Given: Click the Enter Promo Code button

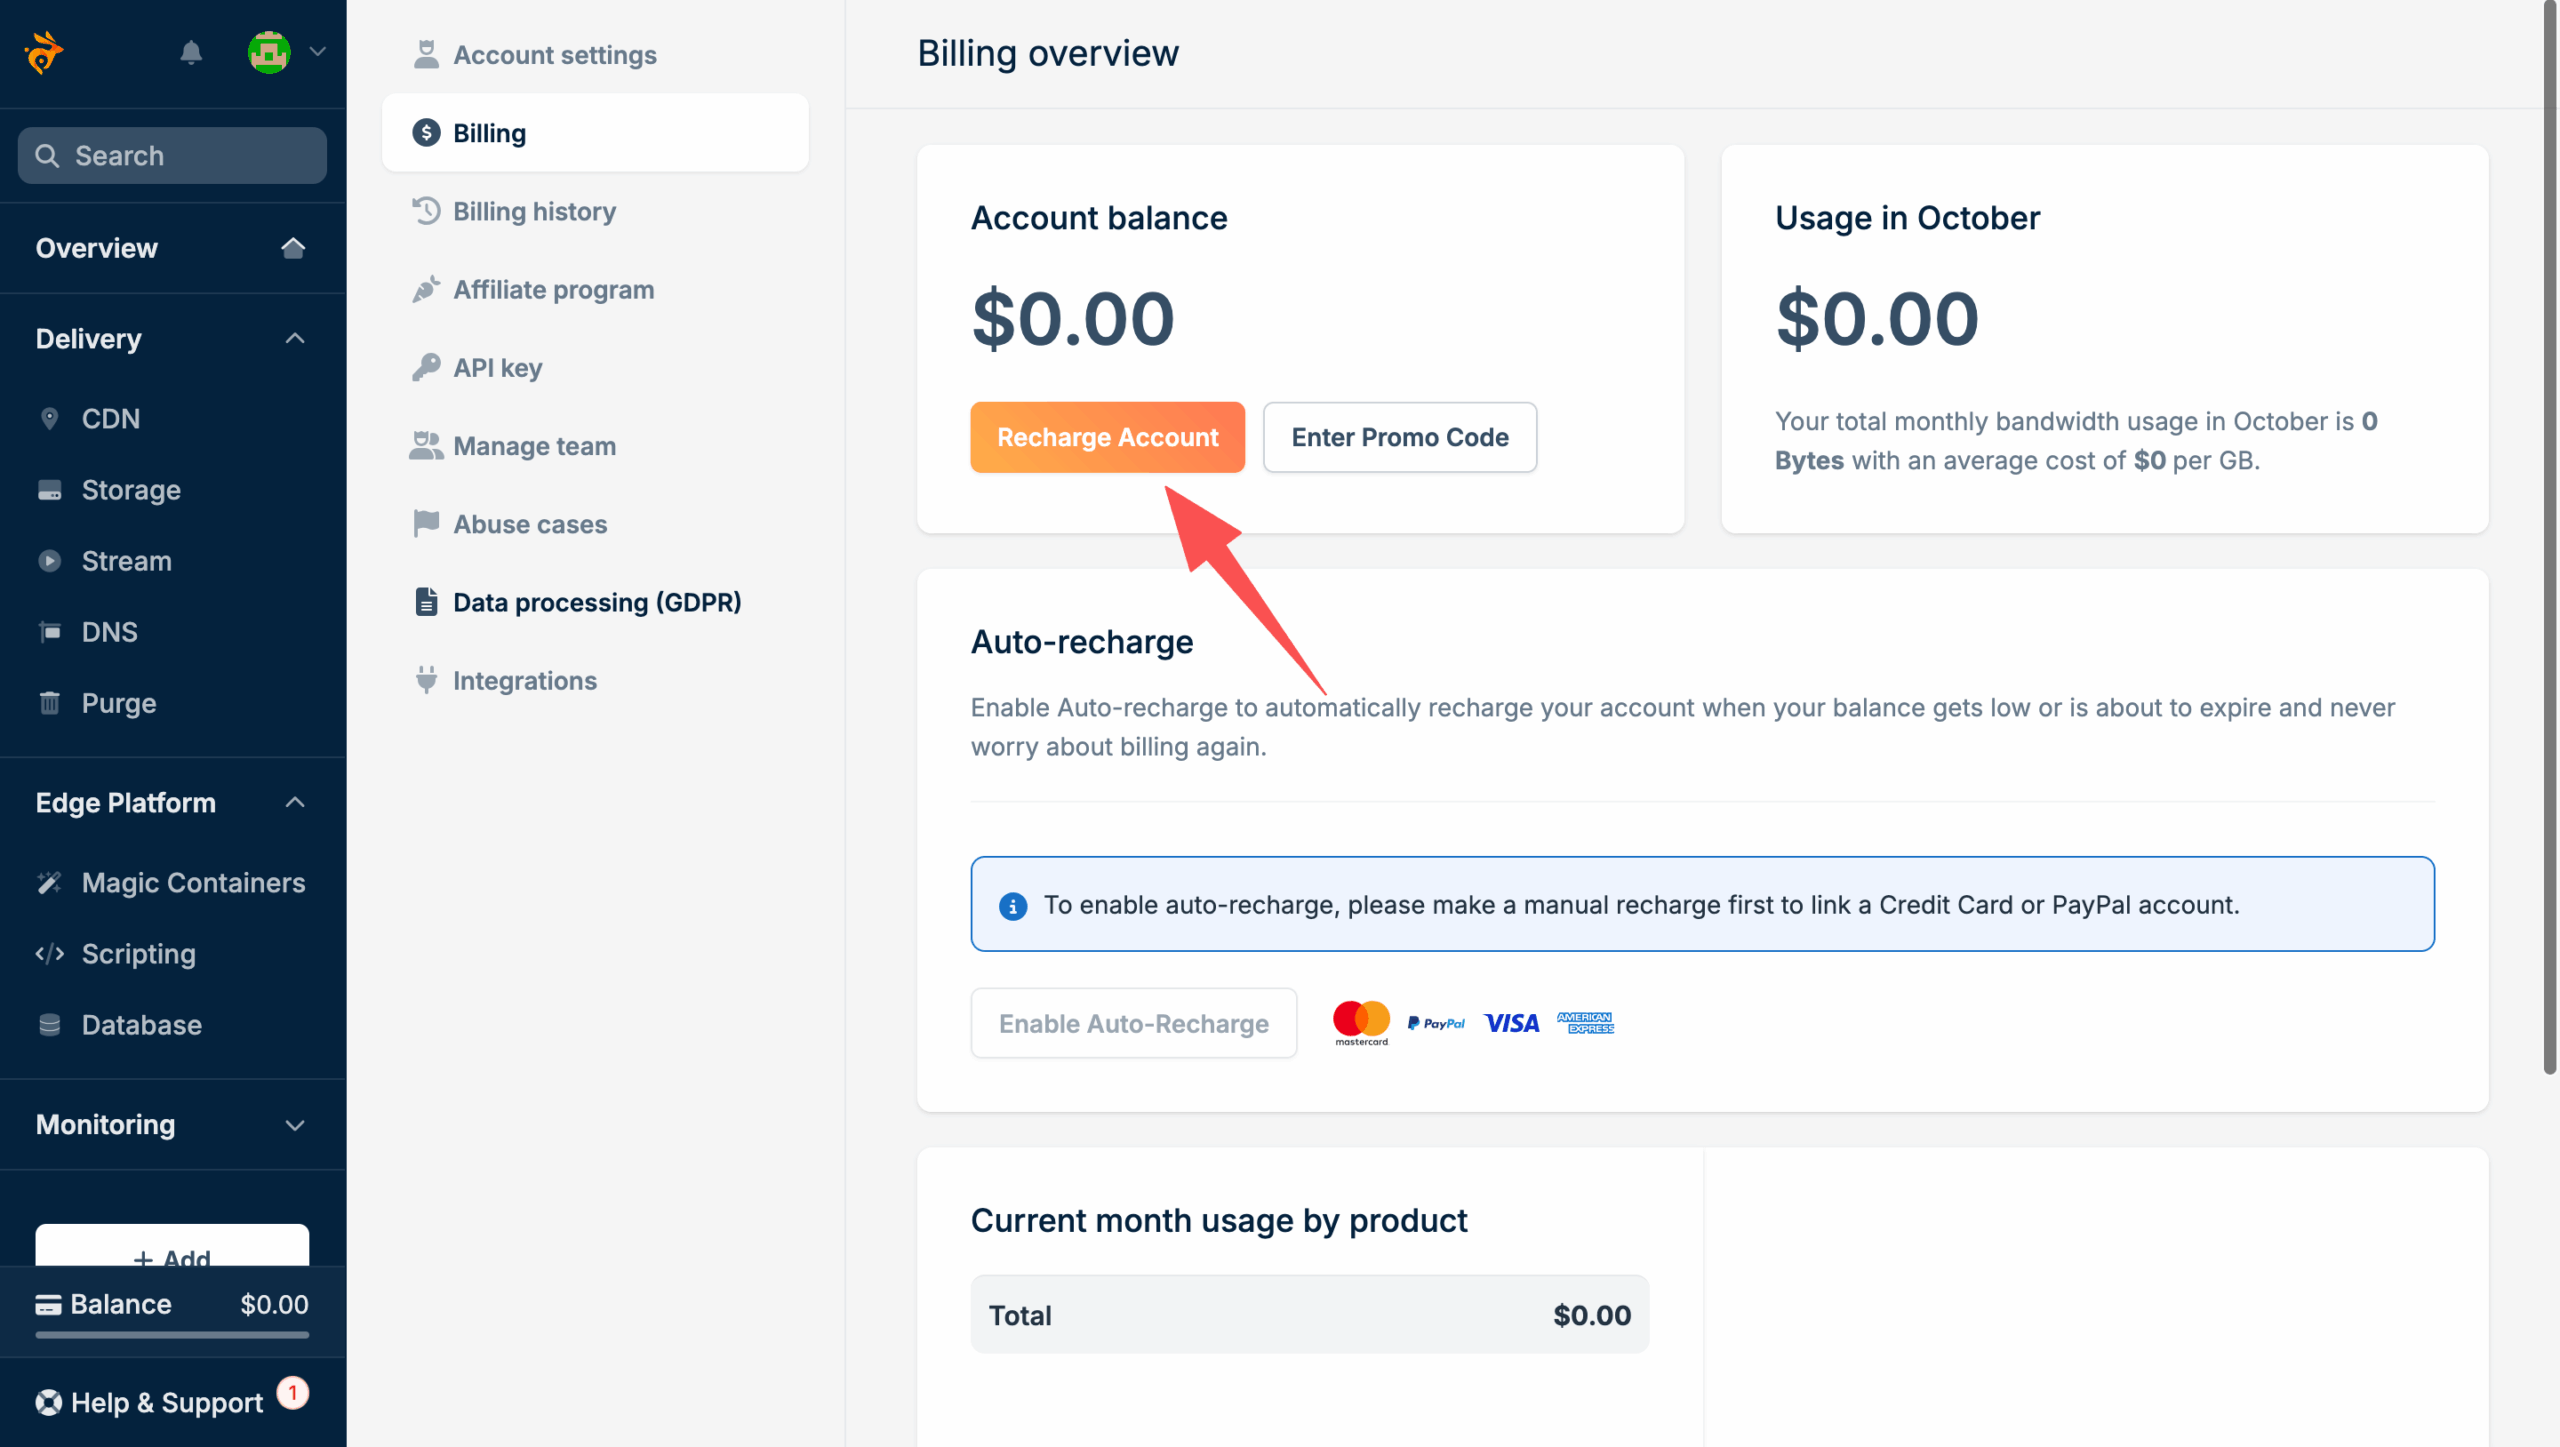Looking at the screenshot, I should tap(1399, 437).
